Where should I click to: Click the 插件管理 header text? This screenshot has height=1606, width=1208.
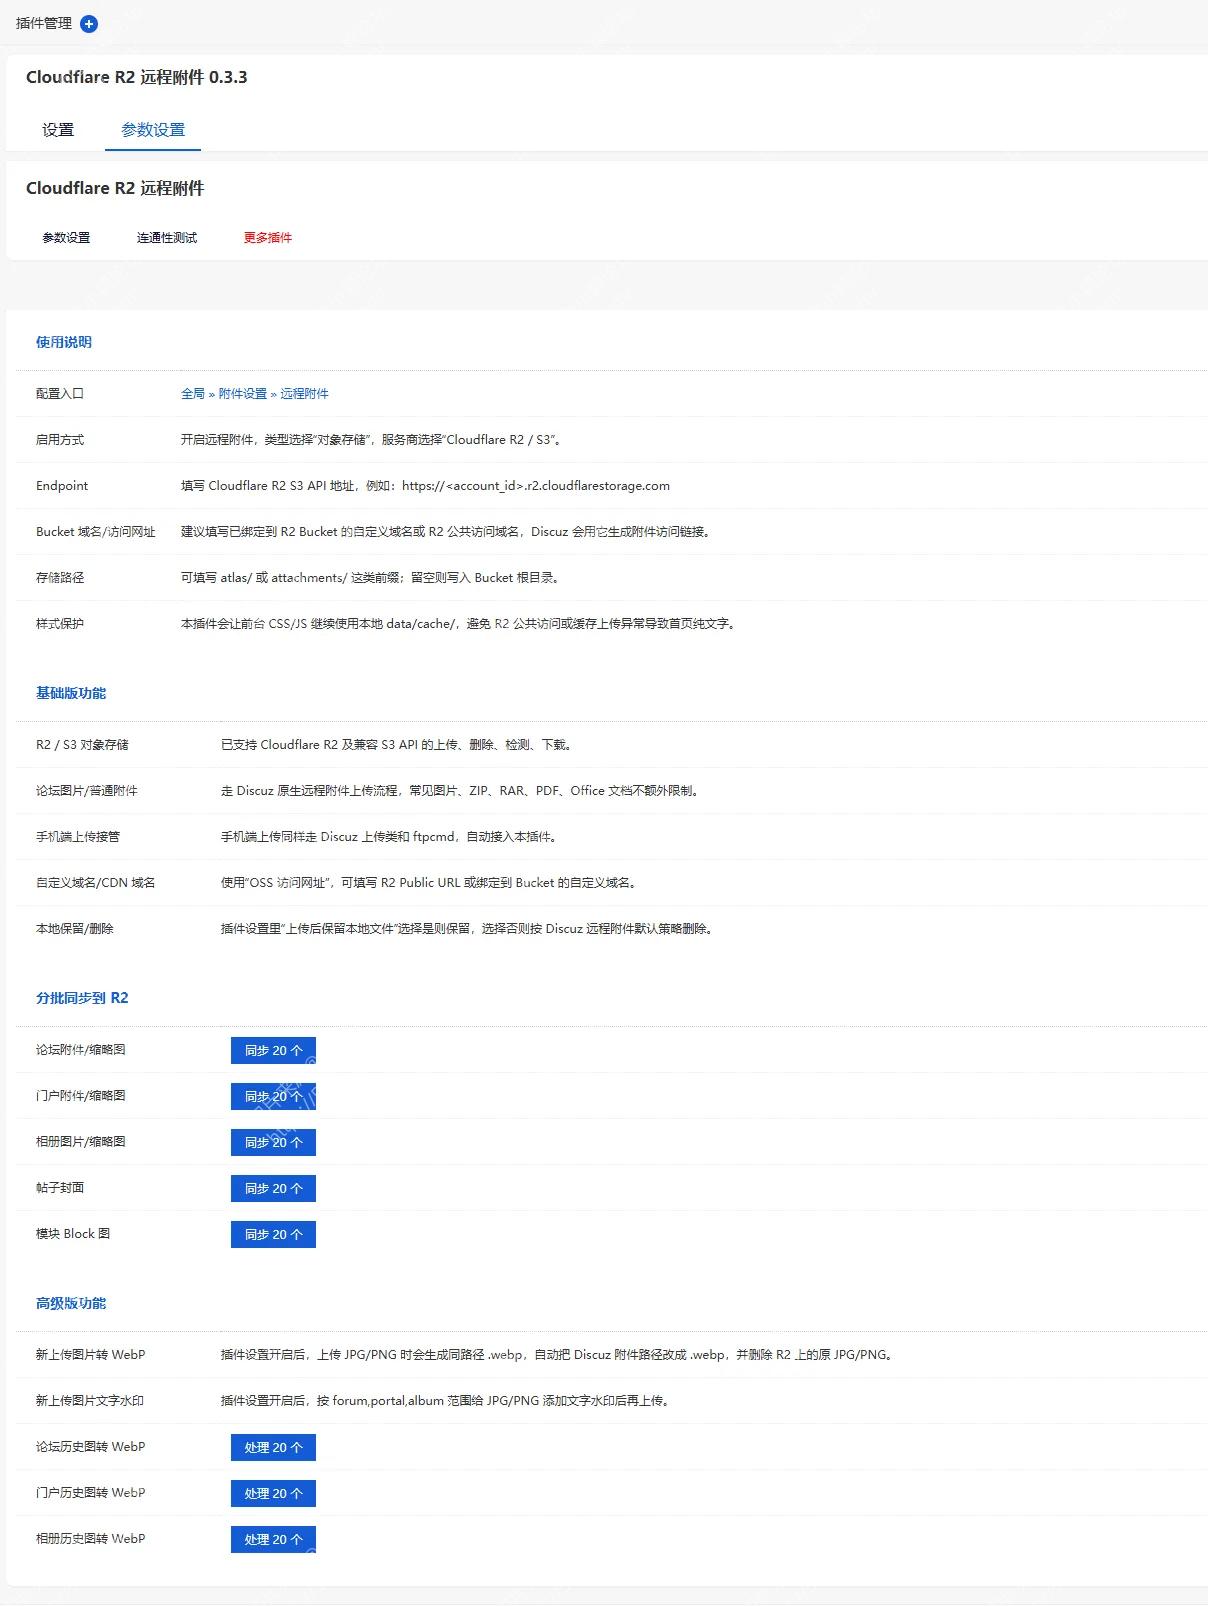click(44, 23)
